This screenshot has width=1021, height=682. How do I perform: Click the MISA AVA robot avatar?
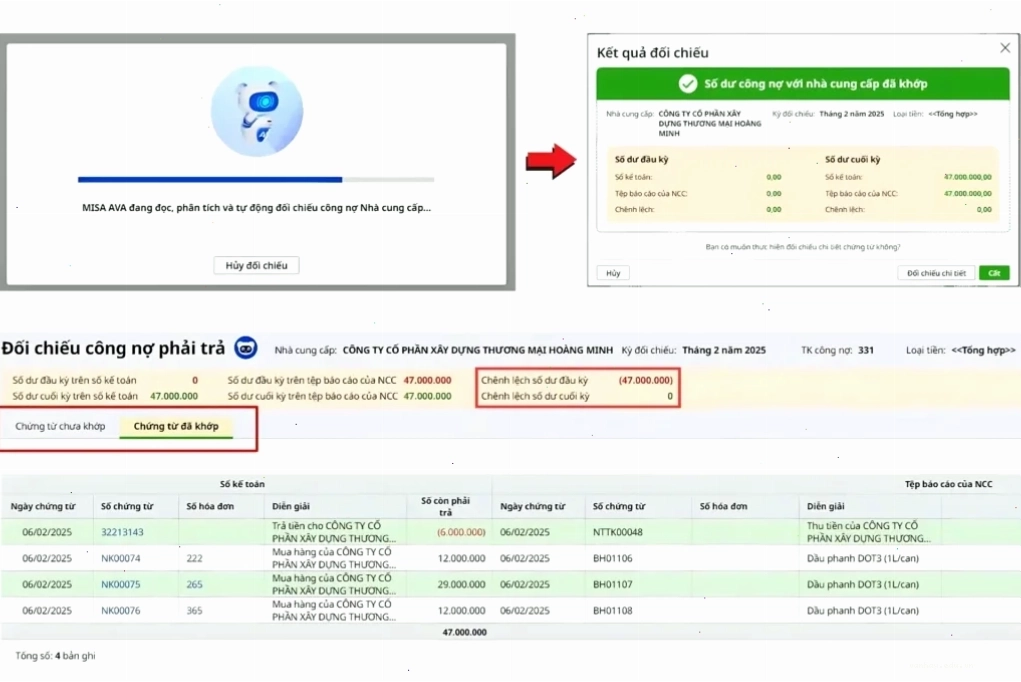(x=257, y=111)
